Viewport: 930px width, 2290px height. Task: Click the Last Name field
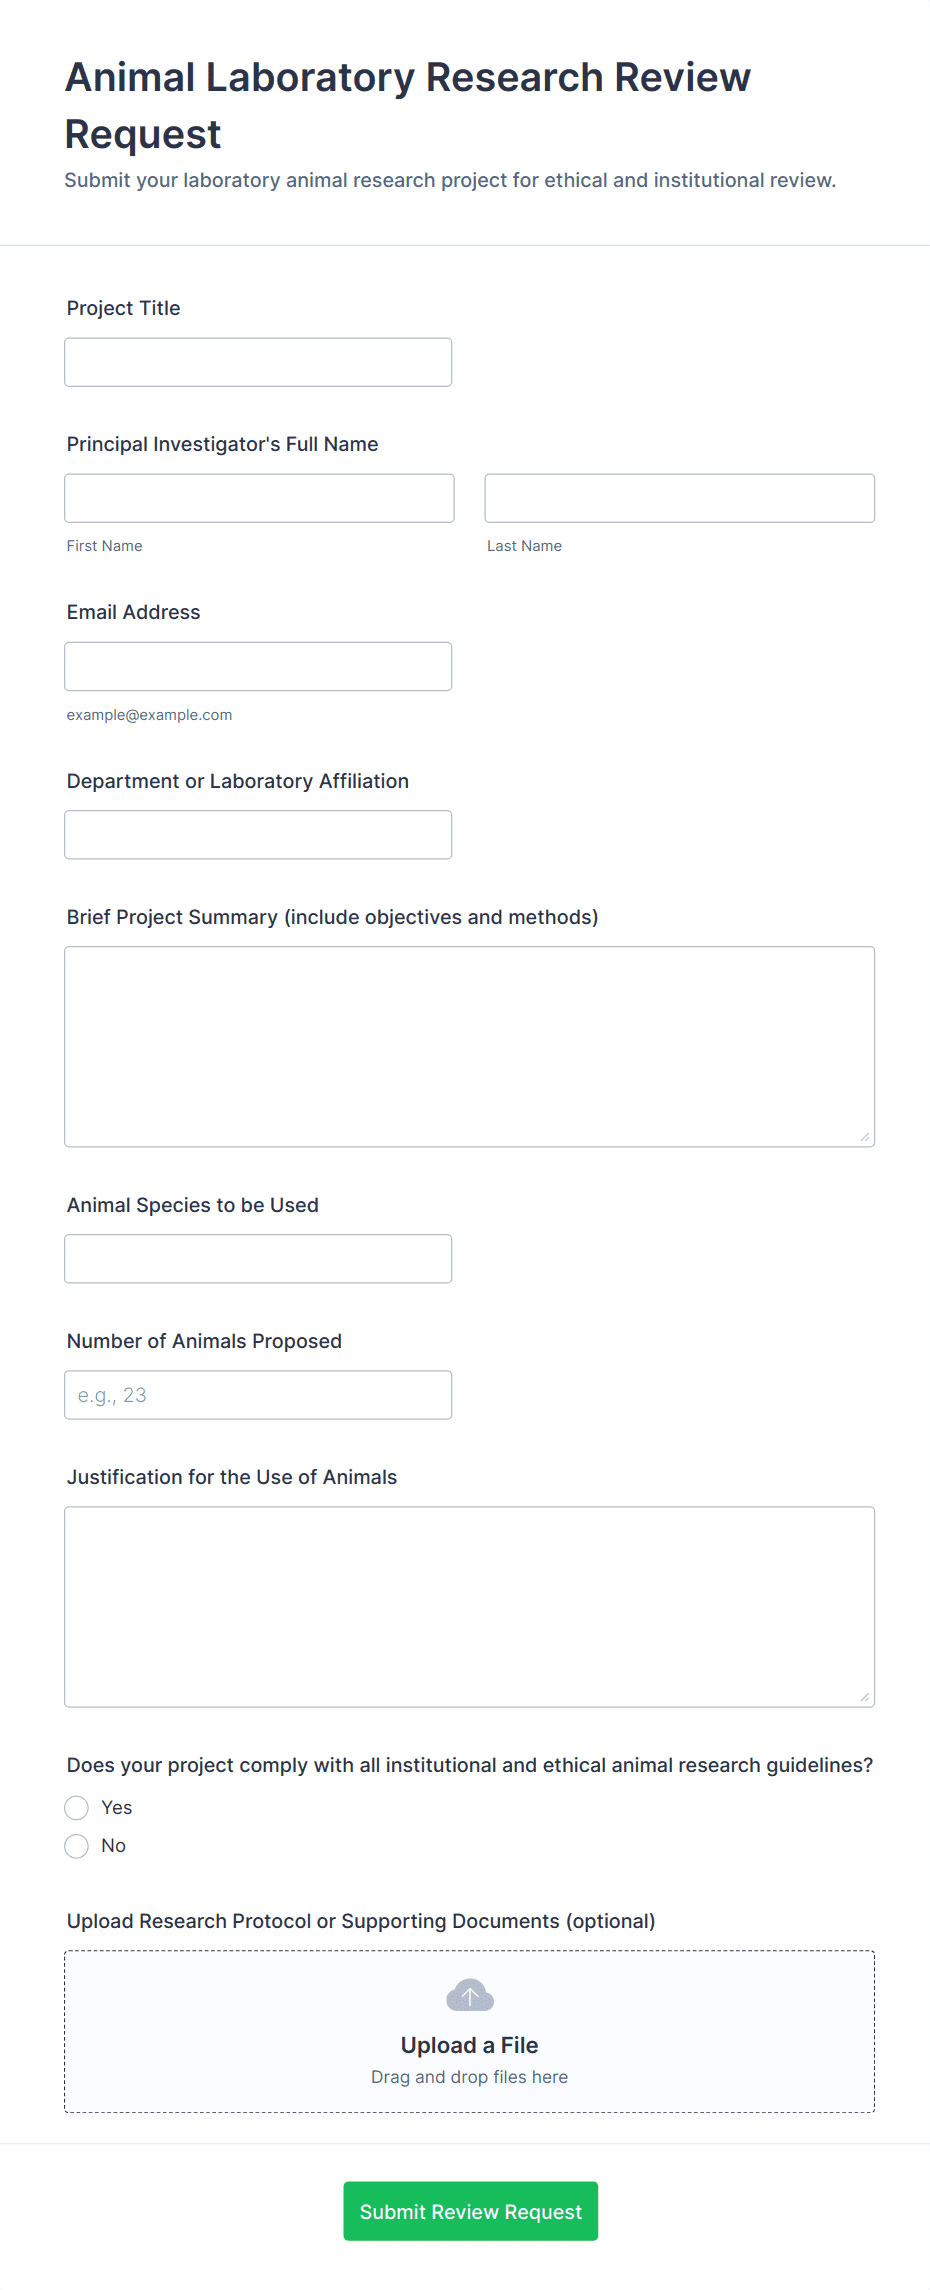tap(678, 497)
